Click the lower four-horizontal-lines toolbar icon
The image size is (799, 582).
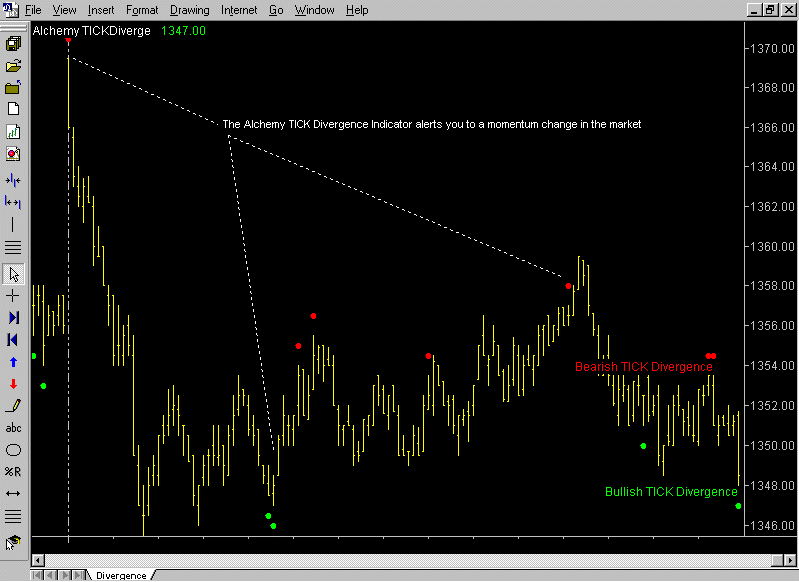click(13, 517)
